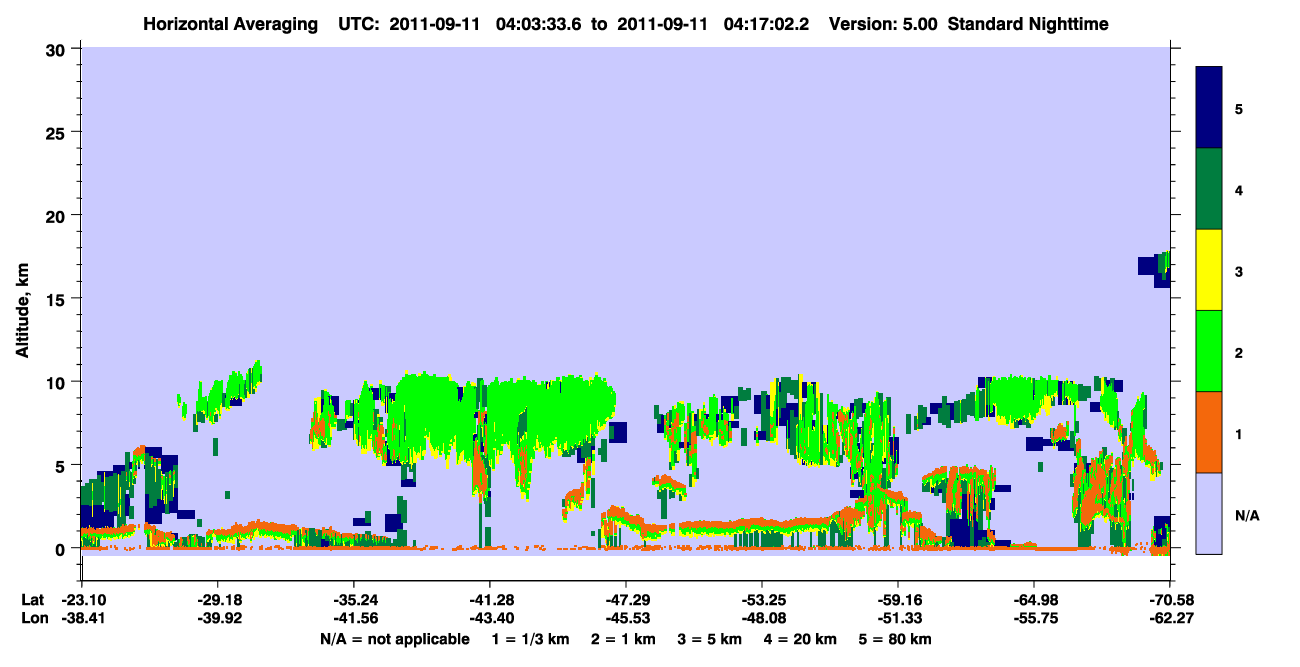Click the orange color bar segment labeled 1
Screen dimensions: 1300x667
[x=1209, y=432]
